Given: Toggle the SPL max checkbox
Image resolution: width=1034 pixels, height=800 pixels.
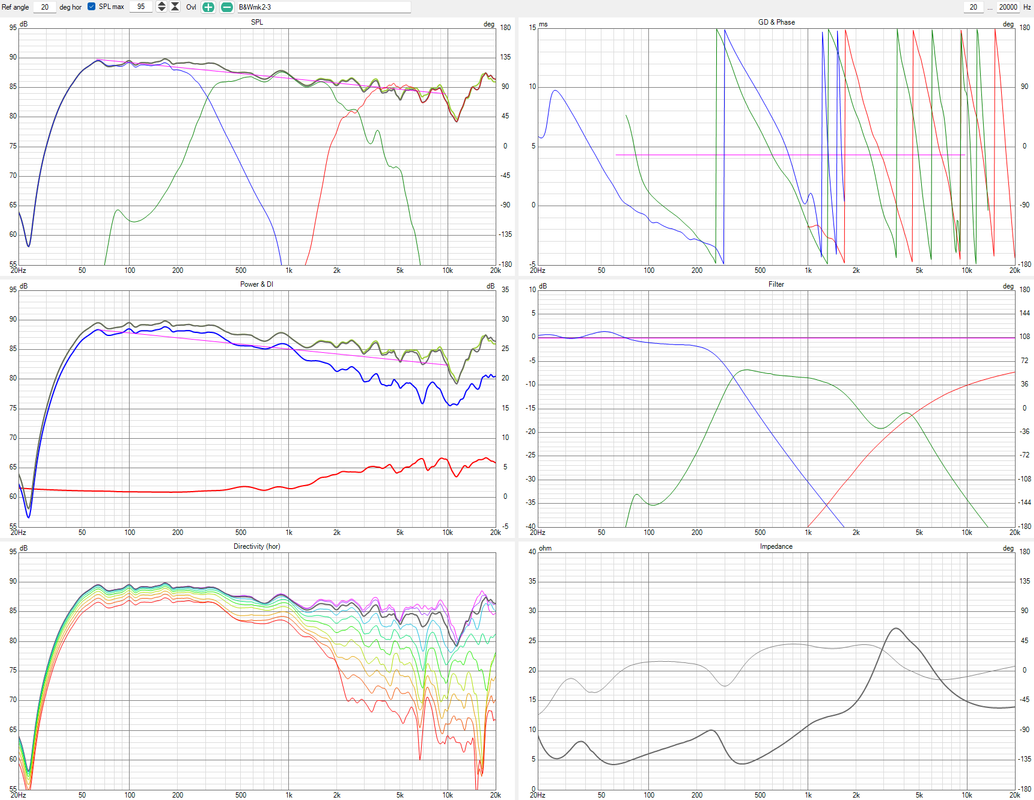Looking at the screenshot, I should coord(92,7).
